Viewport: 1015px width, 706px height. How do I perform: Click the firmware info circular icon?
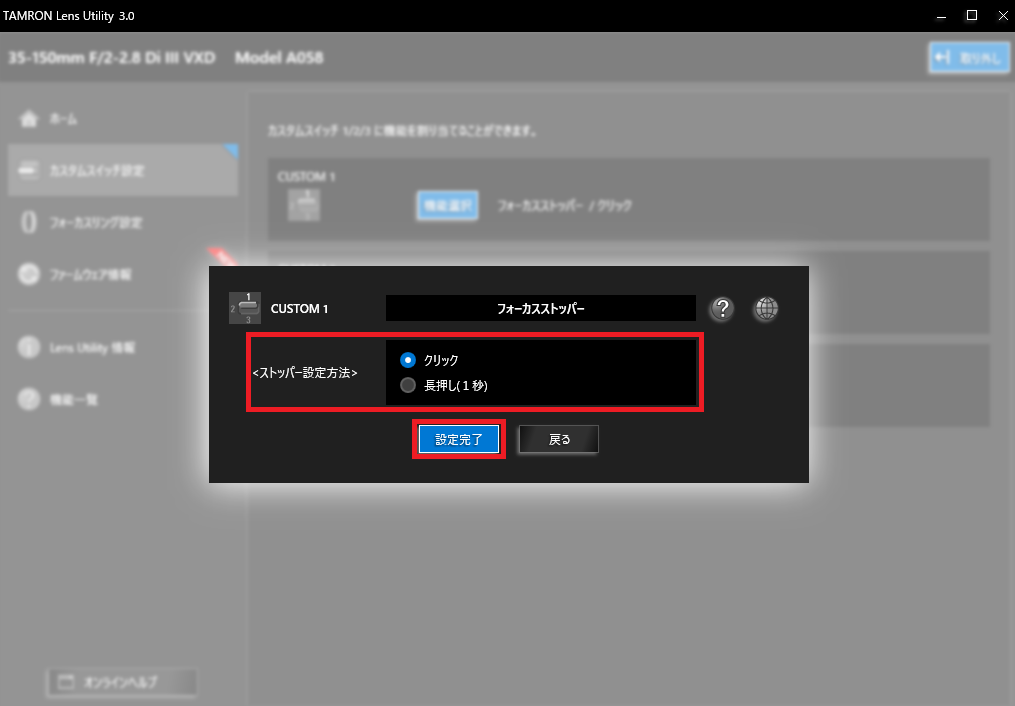28,274
